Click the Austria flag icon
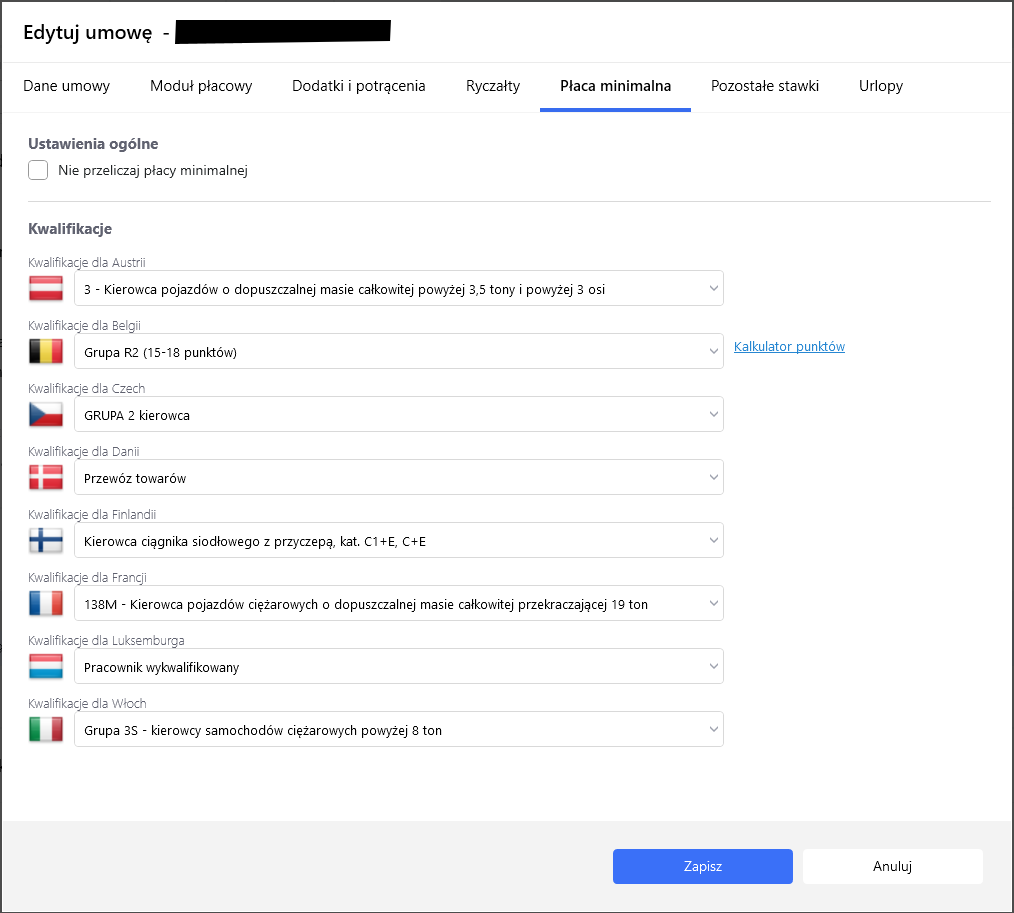This screenshot has width=1014, height=913. pyautogui.click(x=46, y=289)
